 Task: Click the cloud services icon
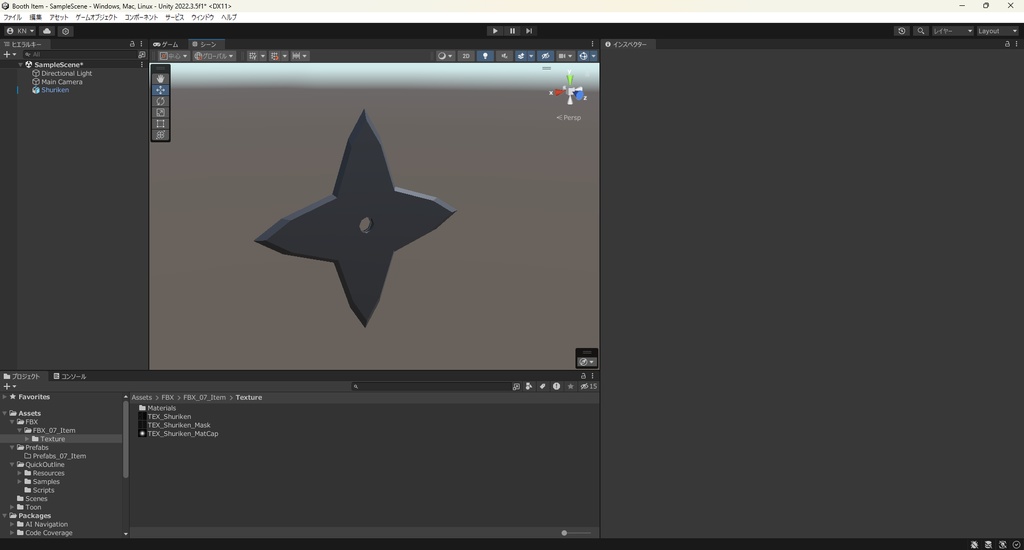click(x=47, y=31)
